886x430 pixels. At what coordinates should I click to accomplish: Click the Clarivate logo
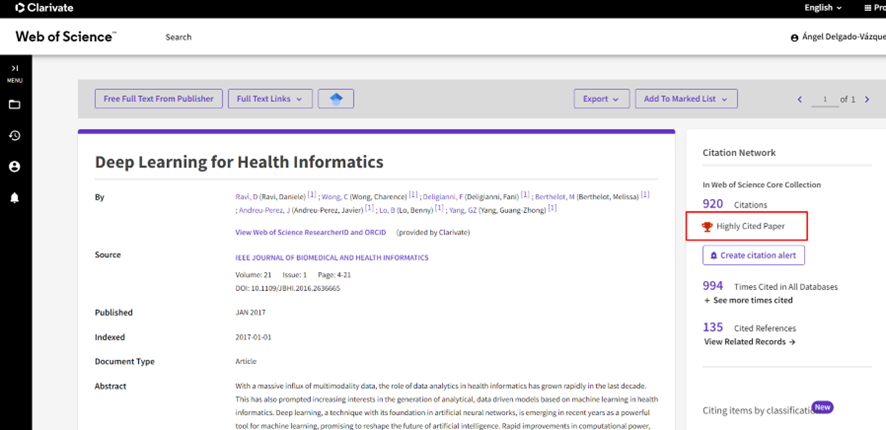tap(44, 8)
